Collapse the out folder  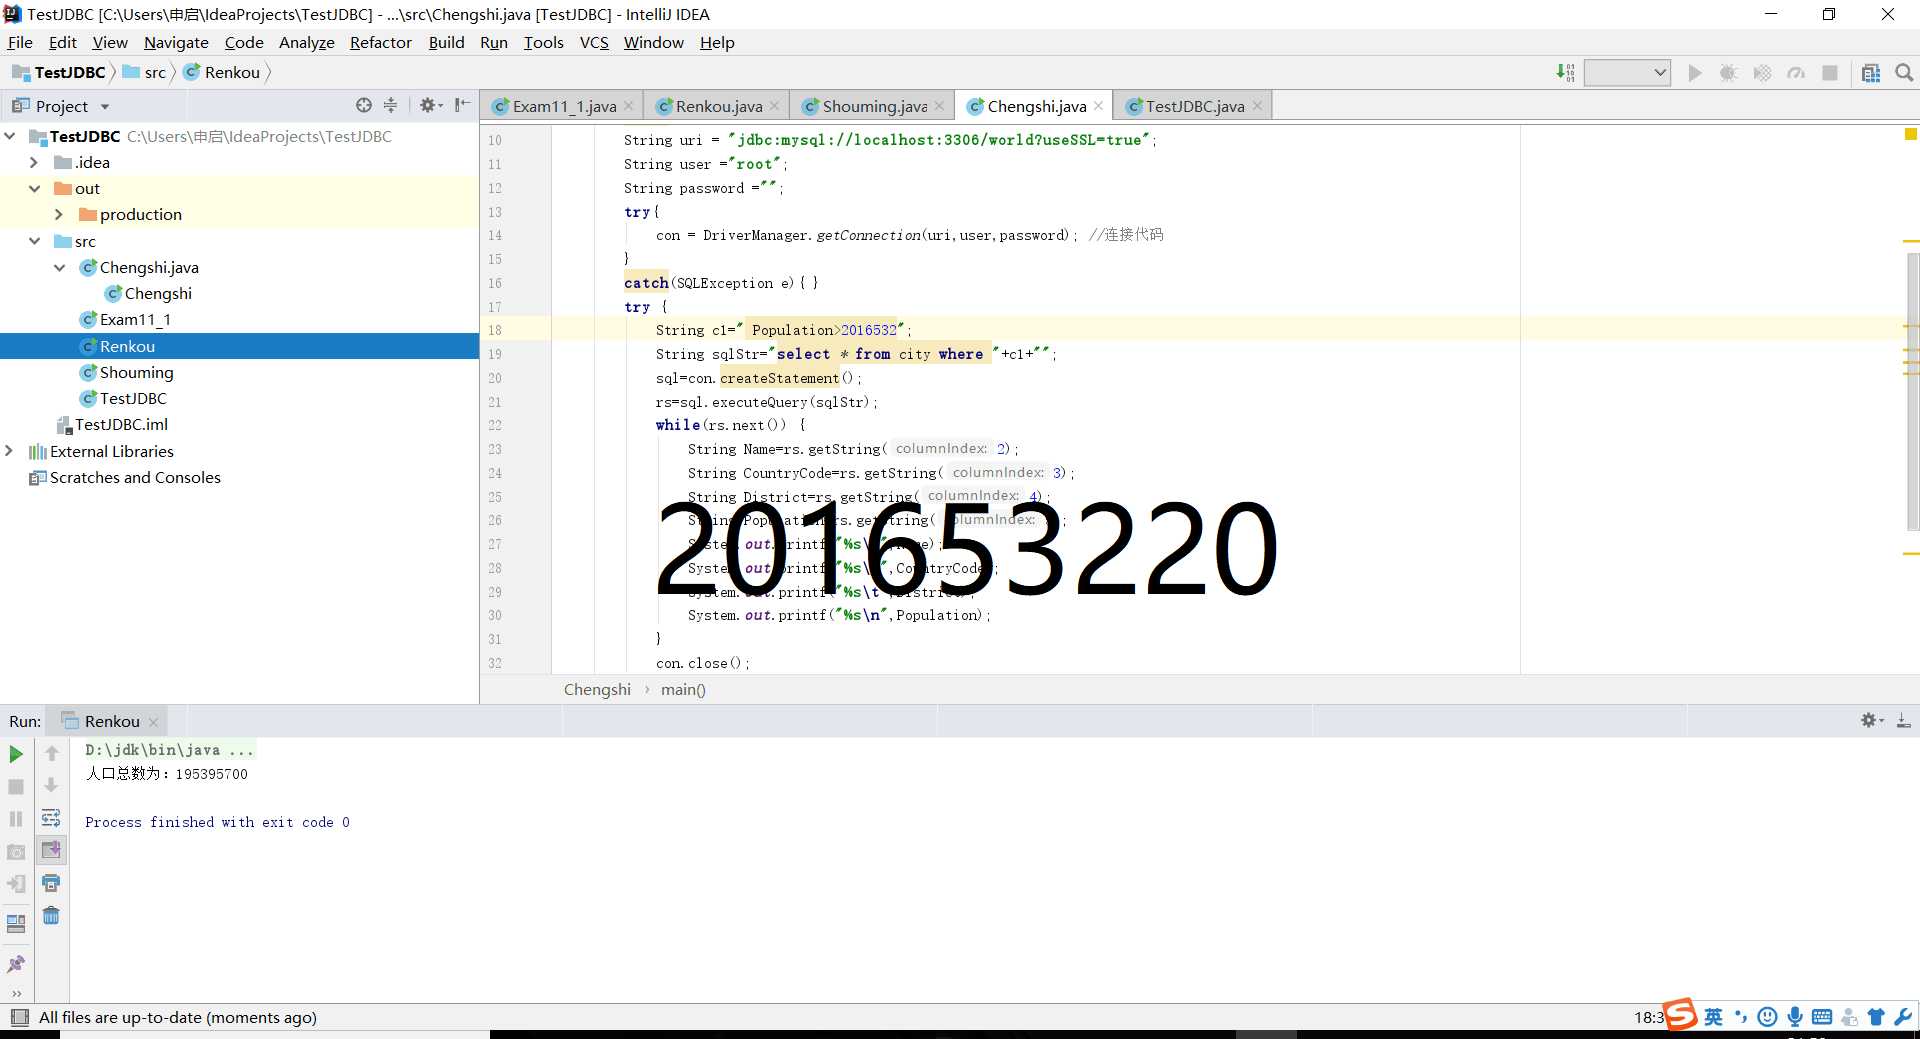coord(34,188)
